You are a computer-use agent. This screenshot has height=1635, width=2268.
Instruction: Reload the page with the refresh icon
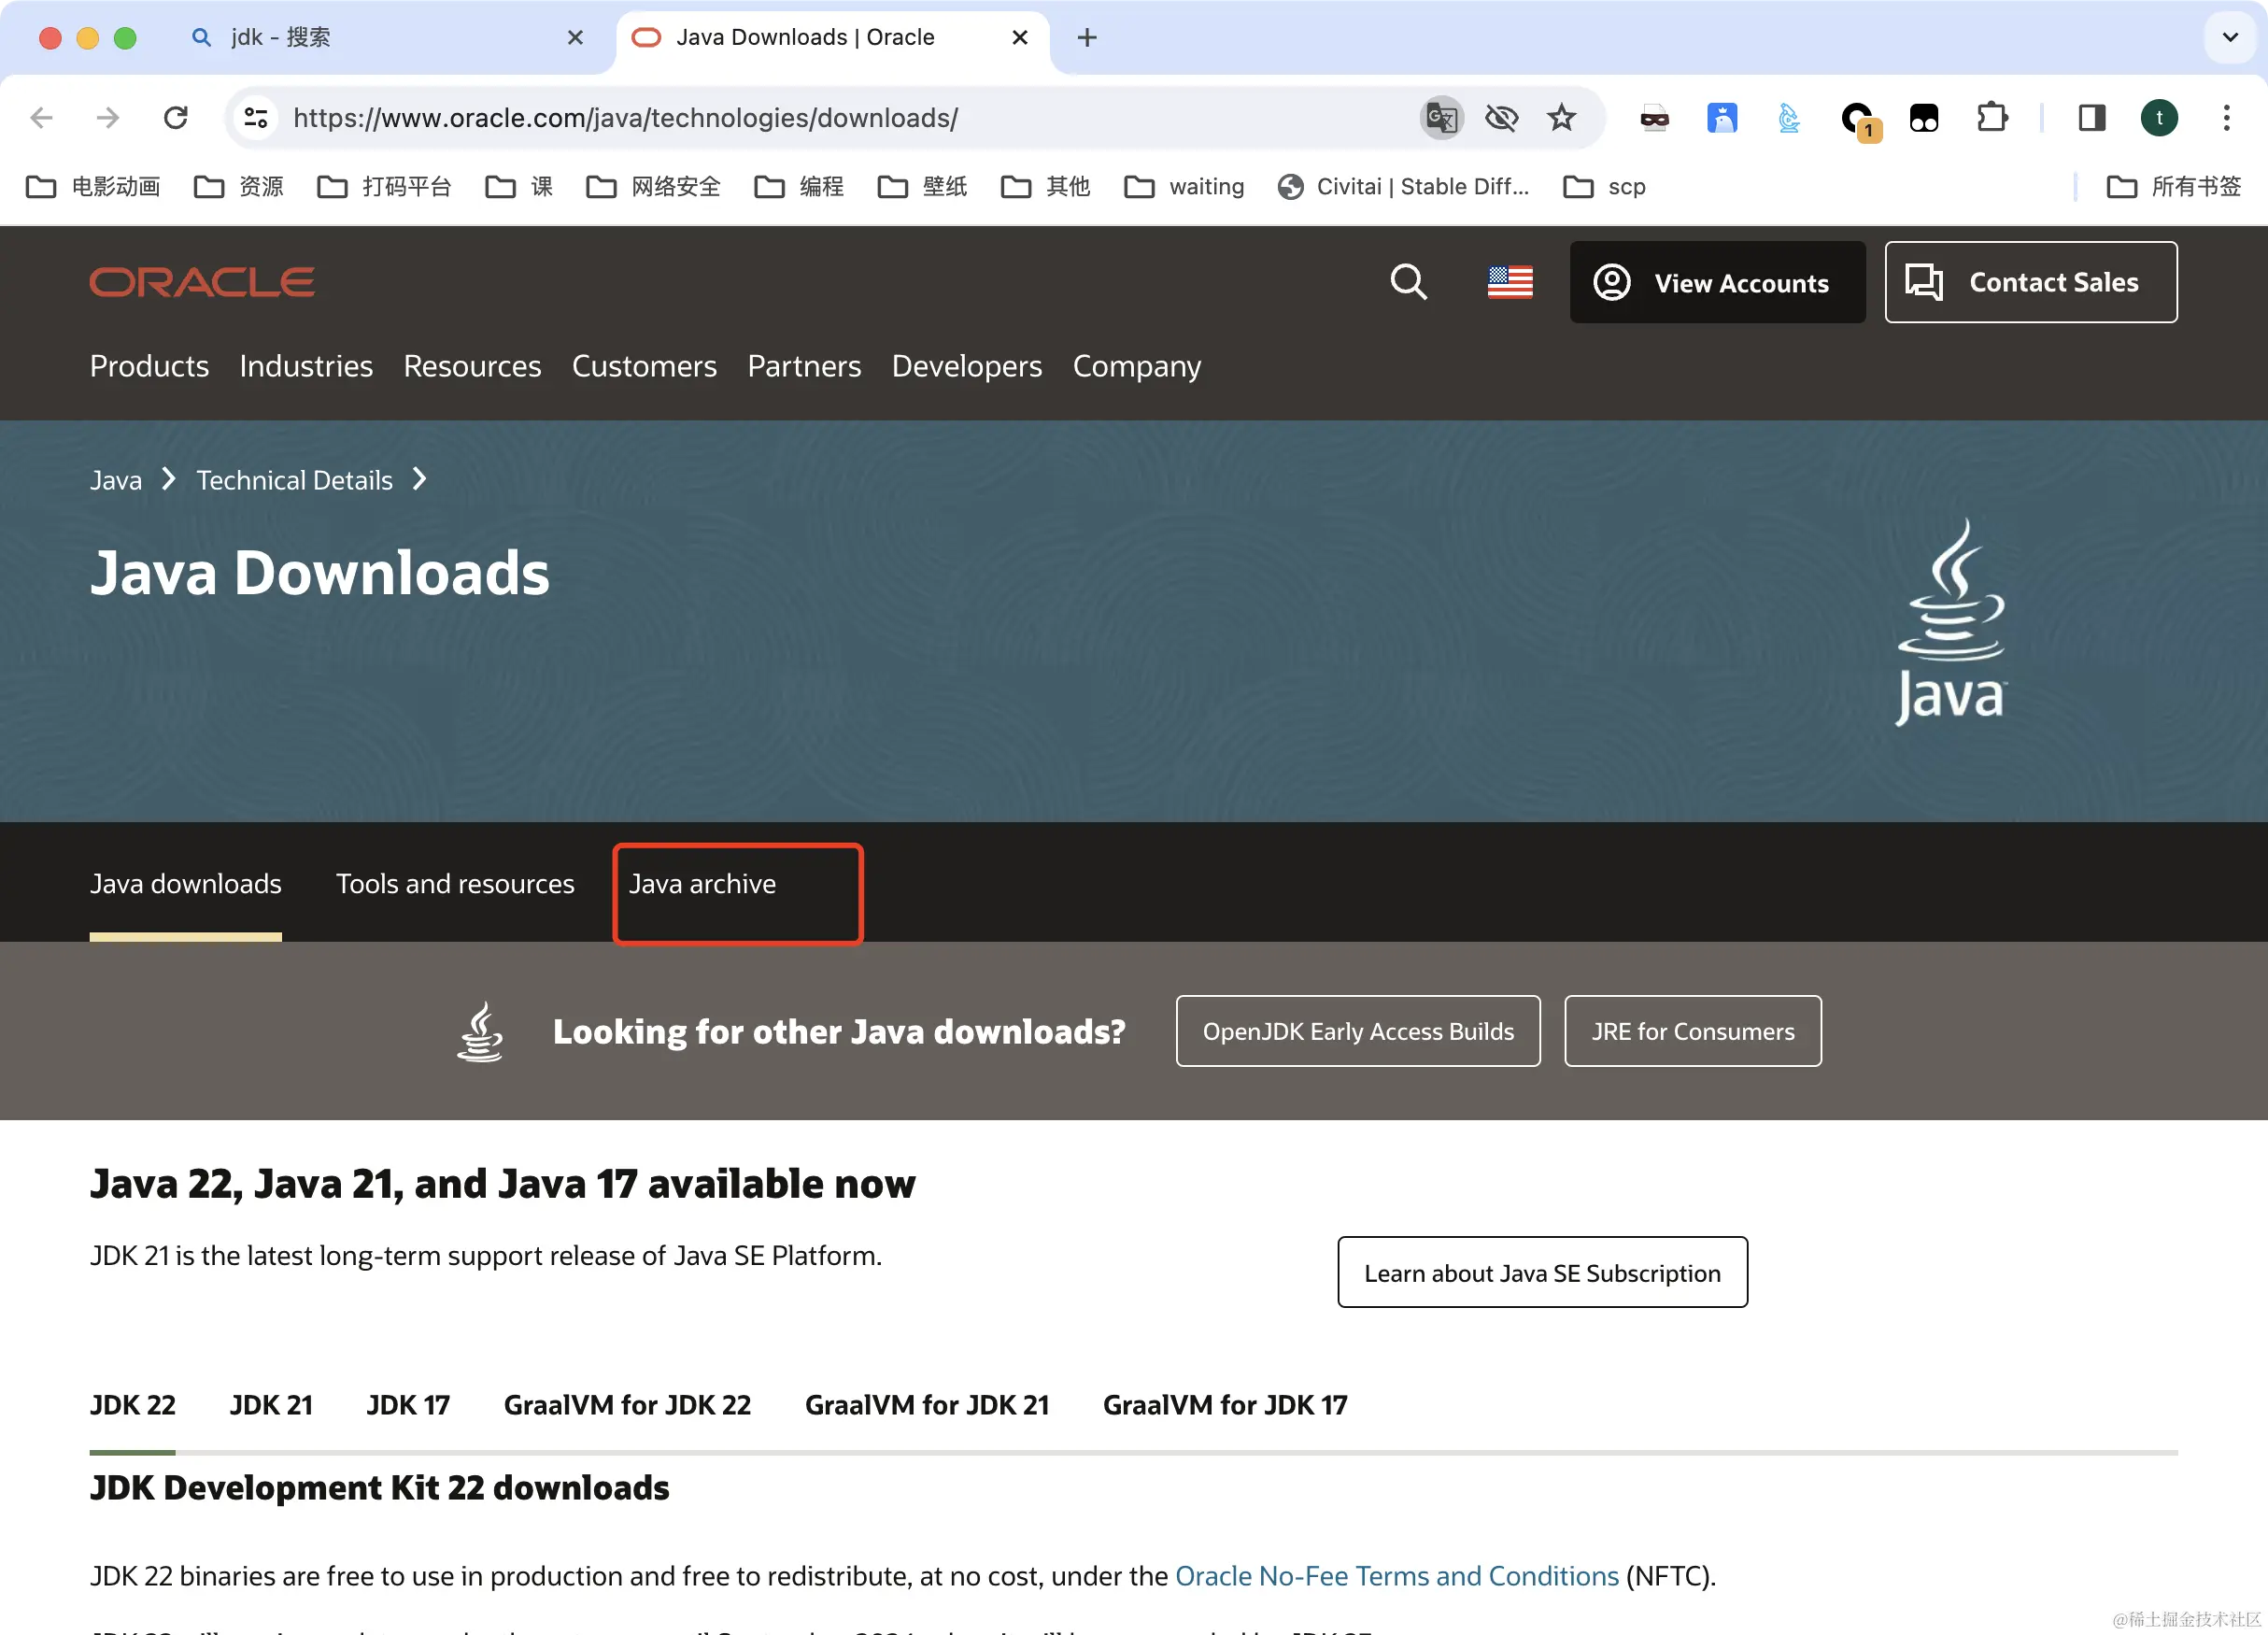[176, 118]
